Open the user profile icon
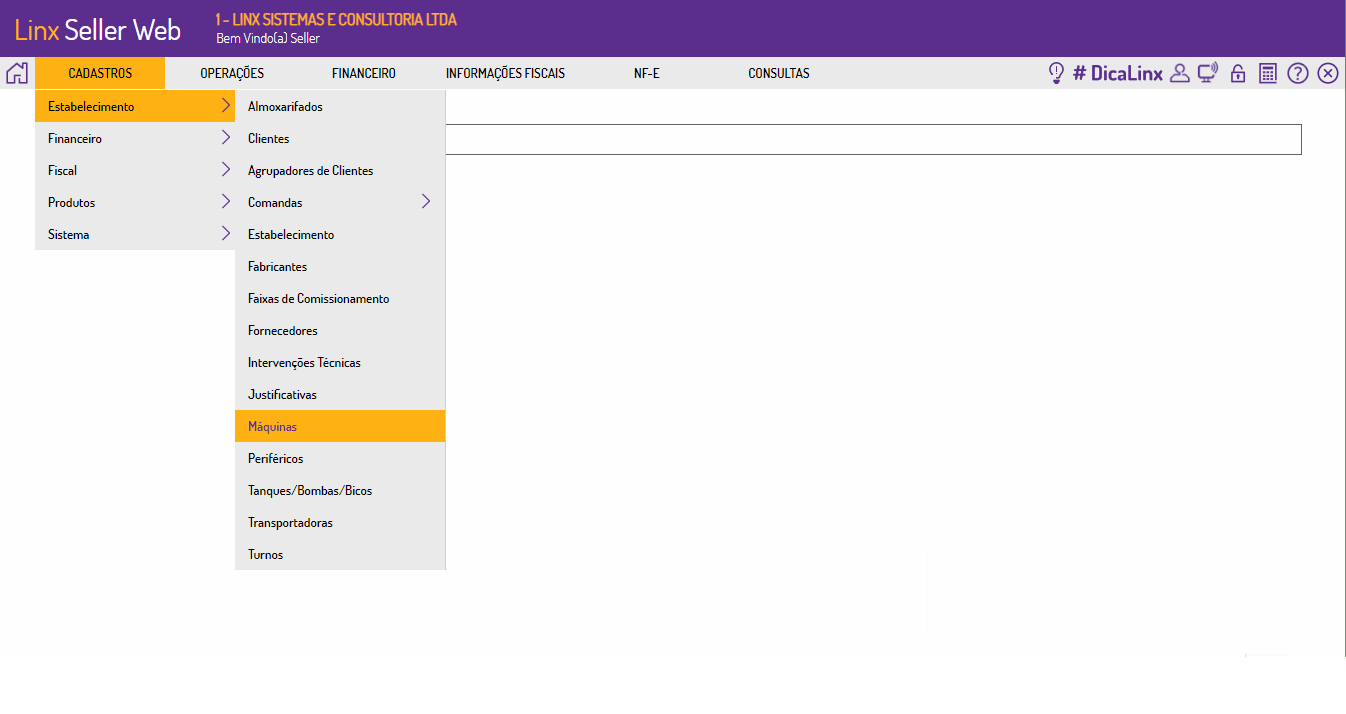Screen dimensions: 1346x714 tap(1180, 73)
